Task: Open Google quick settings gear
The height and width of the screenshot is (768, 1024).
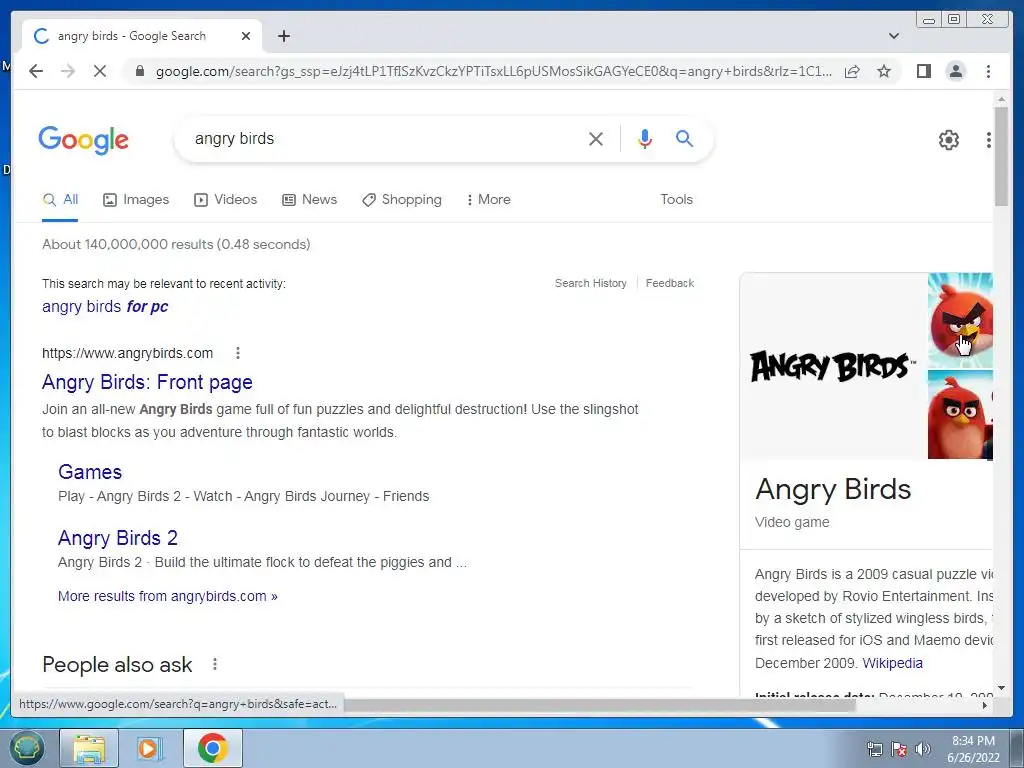Action: pyautogui.click(x=949, y=140)
